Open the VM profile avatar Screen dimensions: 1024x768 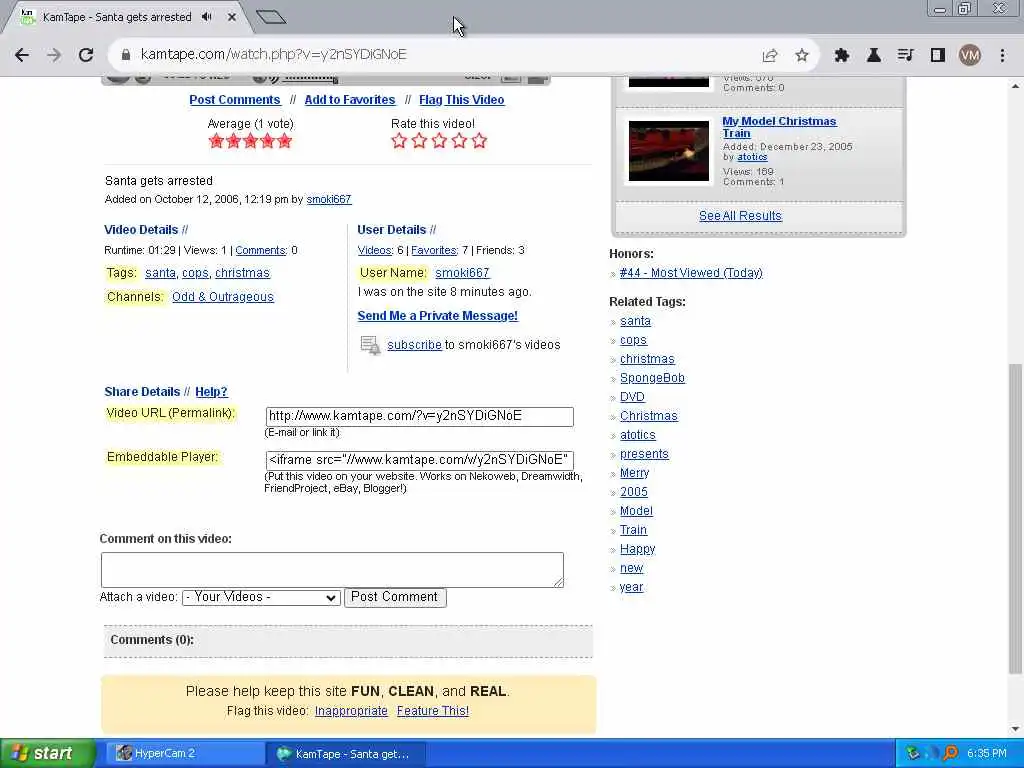[970, 56]
